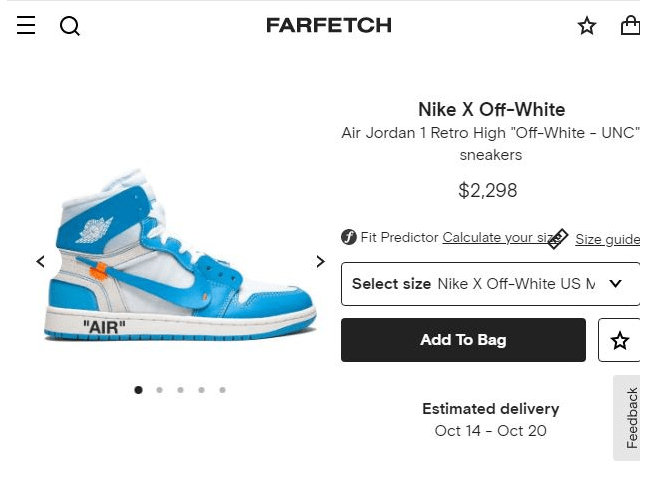Show the previous product image
This screenshot has width=659, height=490.
point(40,261)
